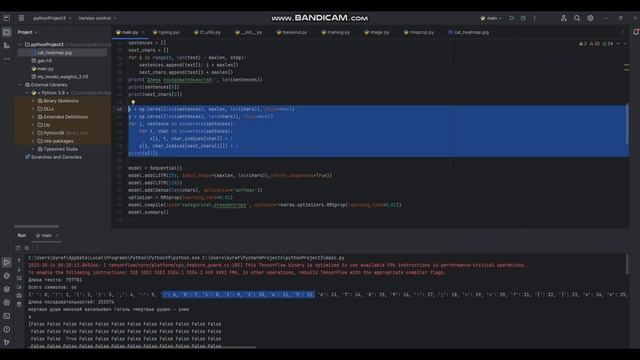Select the main tab in Run panel
This screenshot has height=360, width=640.
(x=46, y=236)
